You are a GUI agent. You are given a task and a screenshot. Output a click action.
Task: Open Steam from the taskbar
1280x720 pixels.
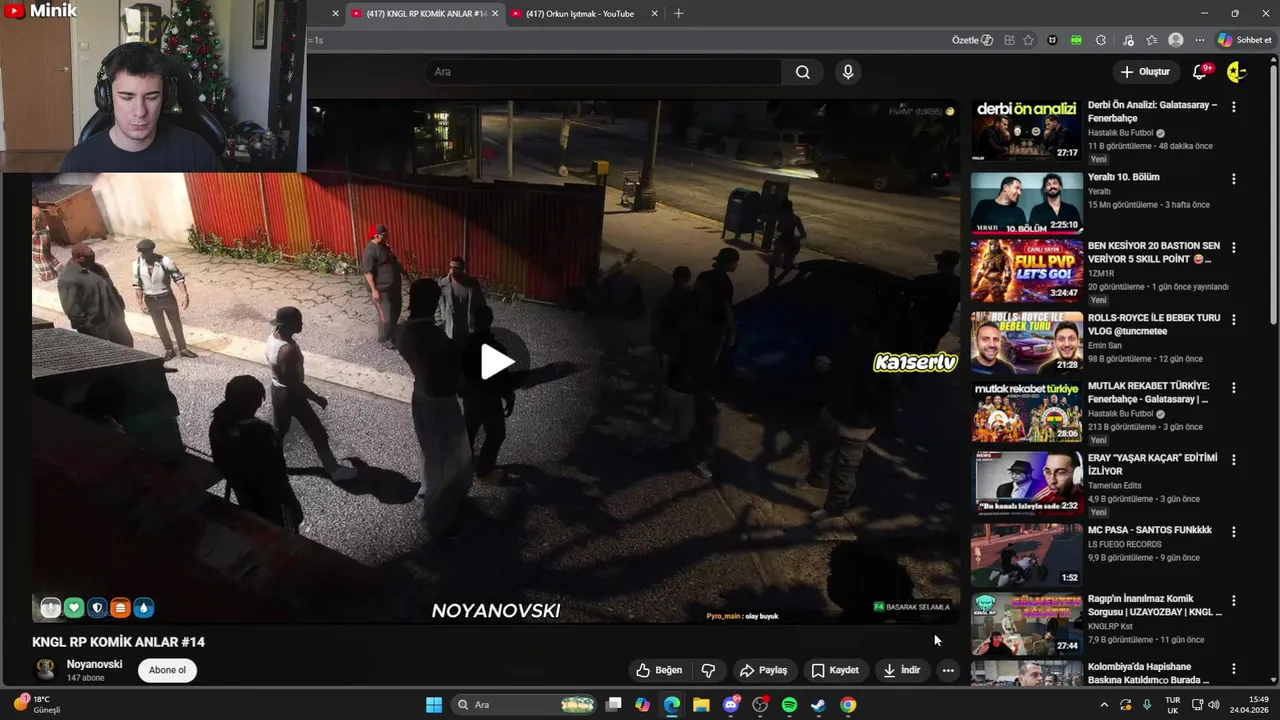click(818, 705)
